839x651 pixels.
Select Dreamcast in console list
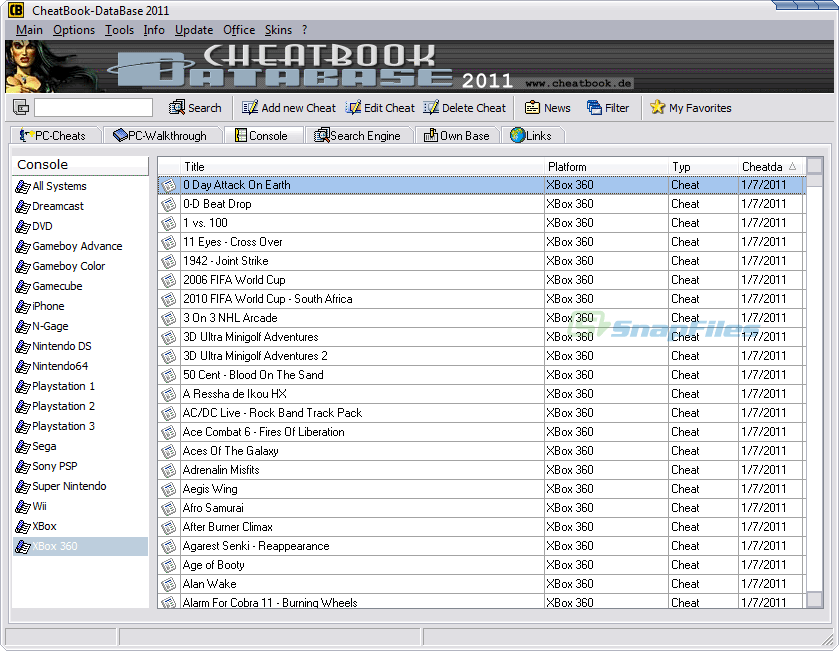(x=80, y=206)
